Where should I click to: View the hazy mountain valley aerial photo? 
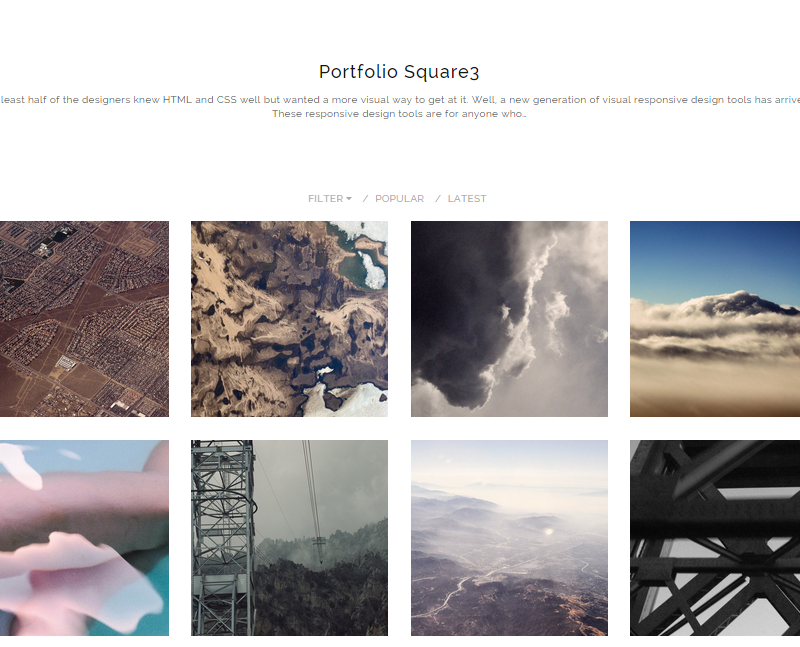[509, 538]
